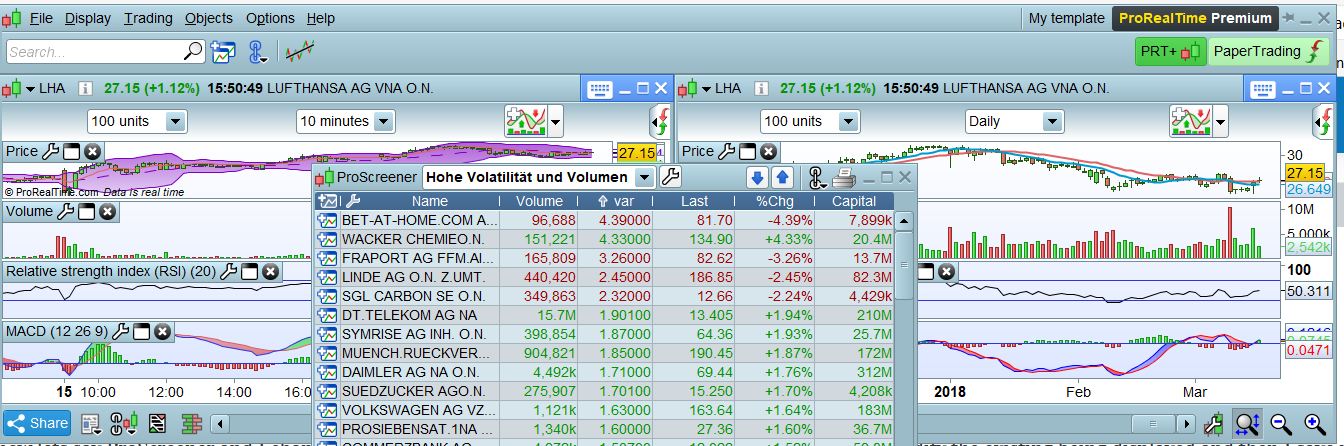The image size is (1344, 446).
Task: Open Trading menu
Action: tap(148, 18)
